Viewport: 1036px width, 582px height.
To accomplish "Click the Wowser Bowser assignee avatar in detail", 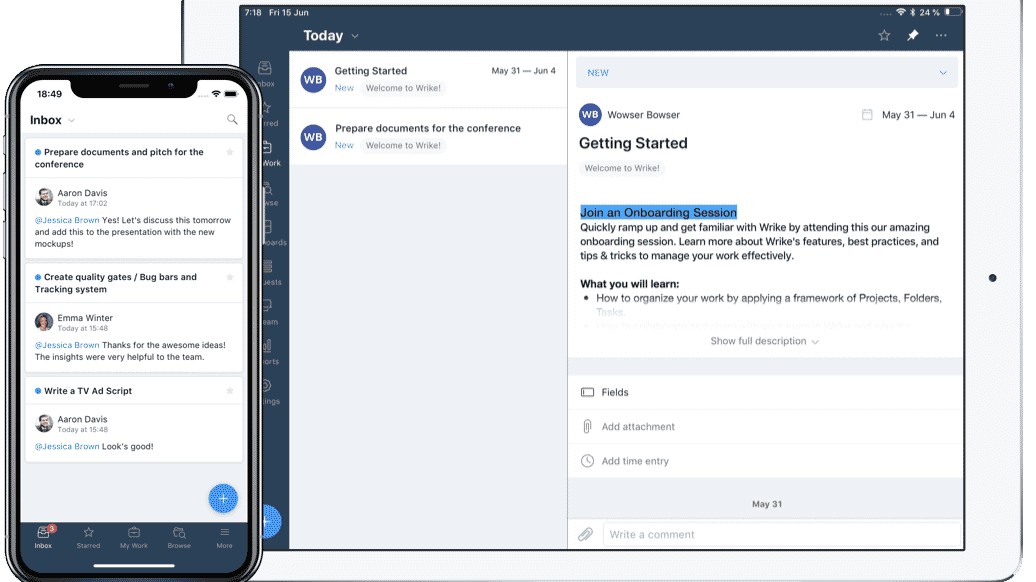I will (x=590, y=114).
